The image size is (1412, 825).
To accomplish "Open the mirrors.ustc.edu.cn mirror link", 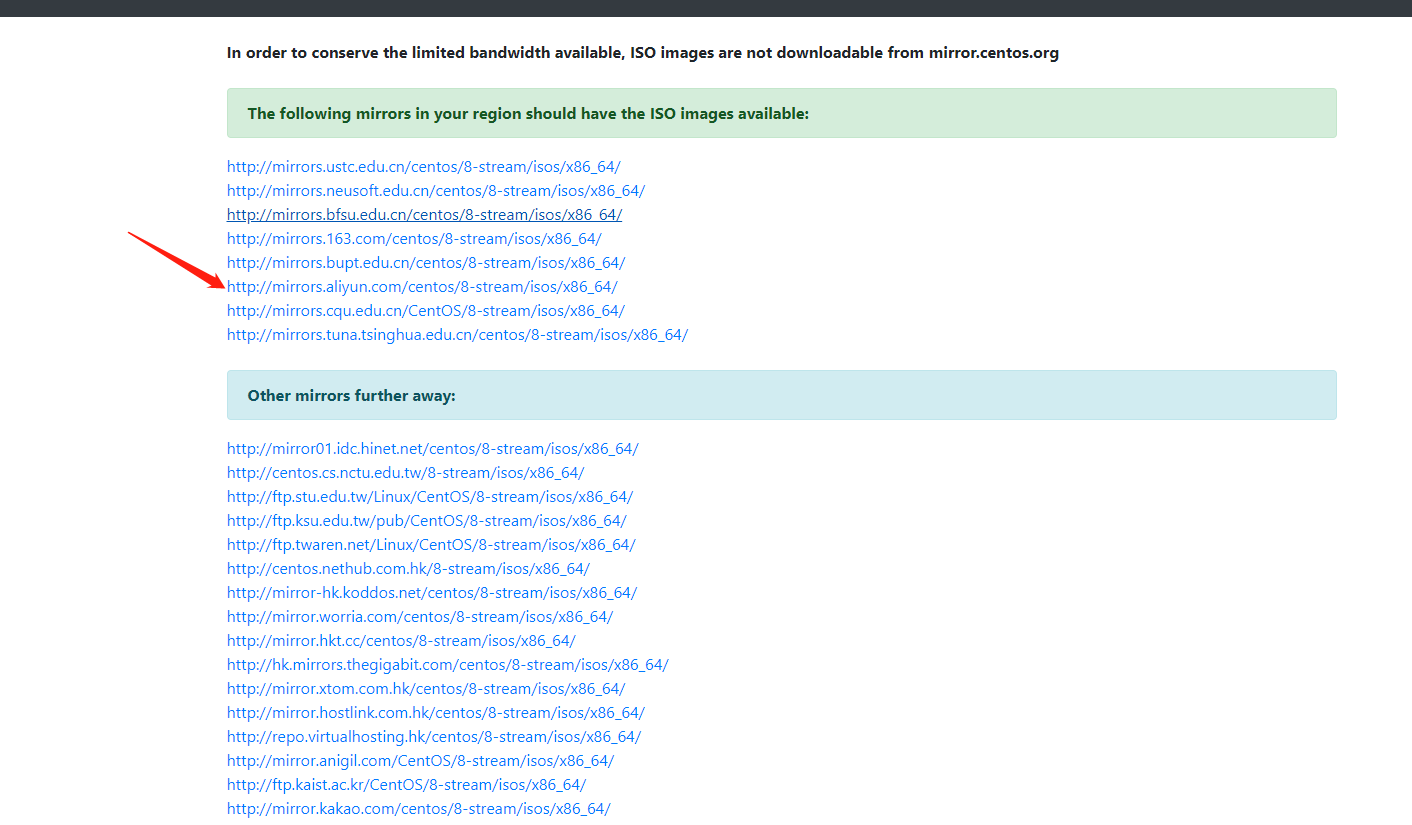I will coord(423,167).
